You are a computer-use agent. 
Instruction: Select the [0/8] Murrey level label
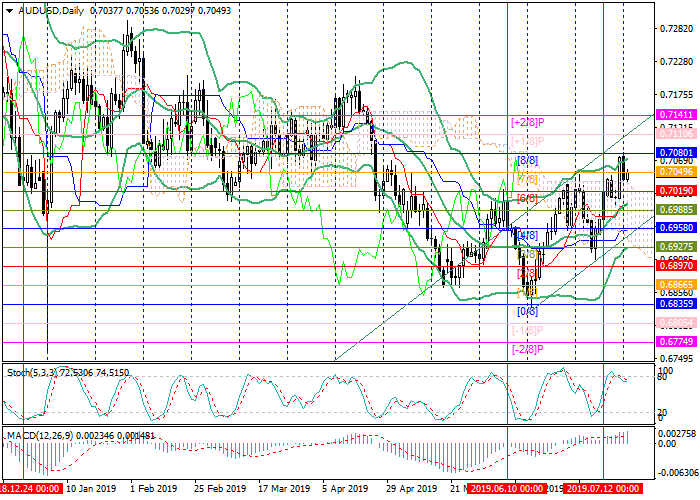click(x=526, y=311)
